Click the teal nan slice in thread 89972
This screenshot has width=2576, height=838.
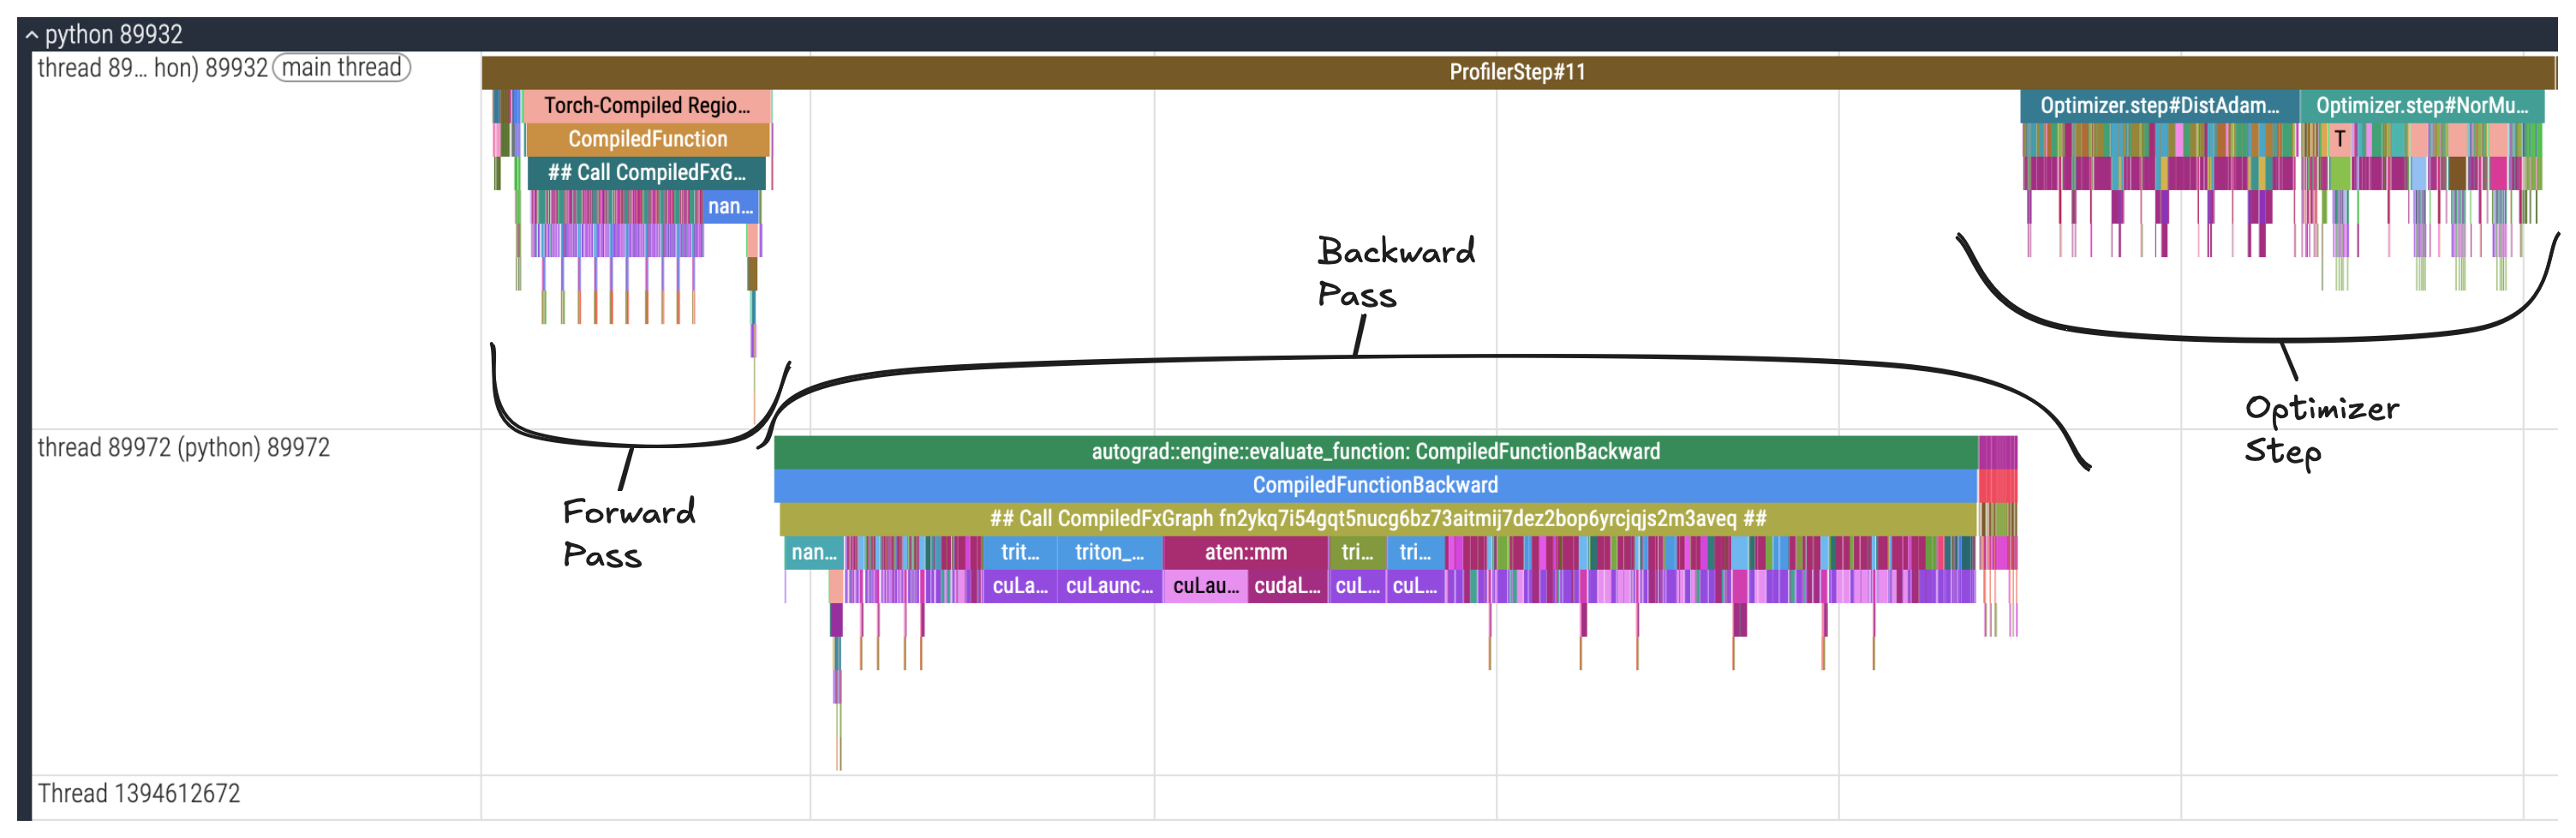click(x=813, y=552)
